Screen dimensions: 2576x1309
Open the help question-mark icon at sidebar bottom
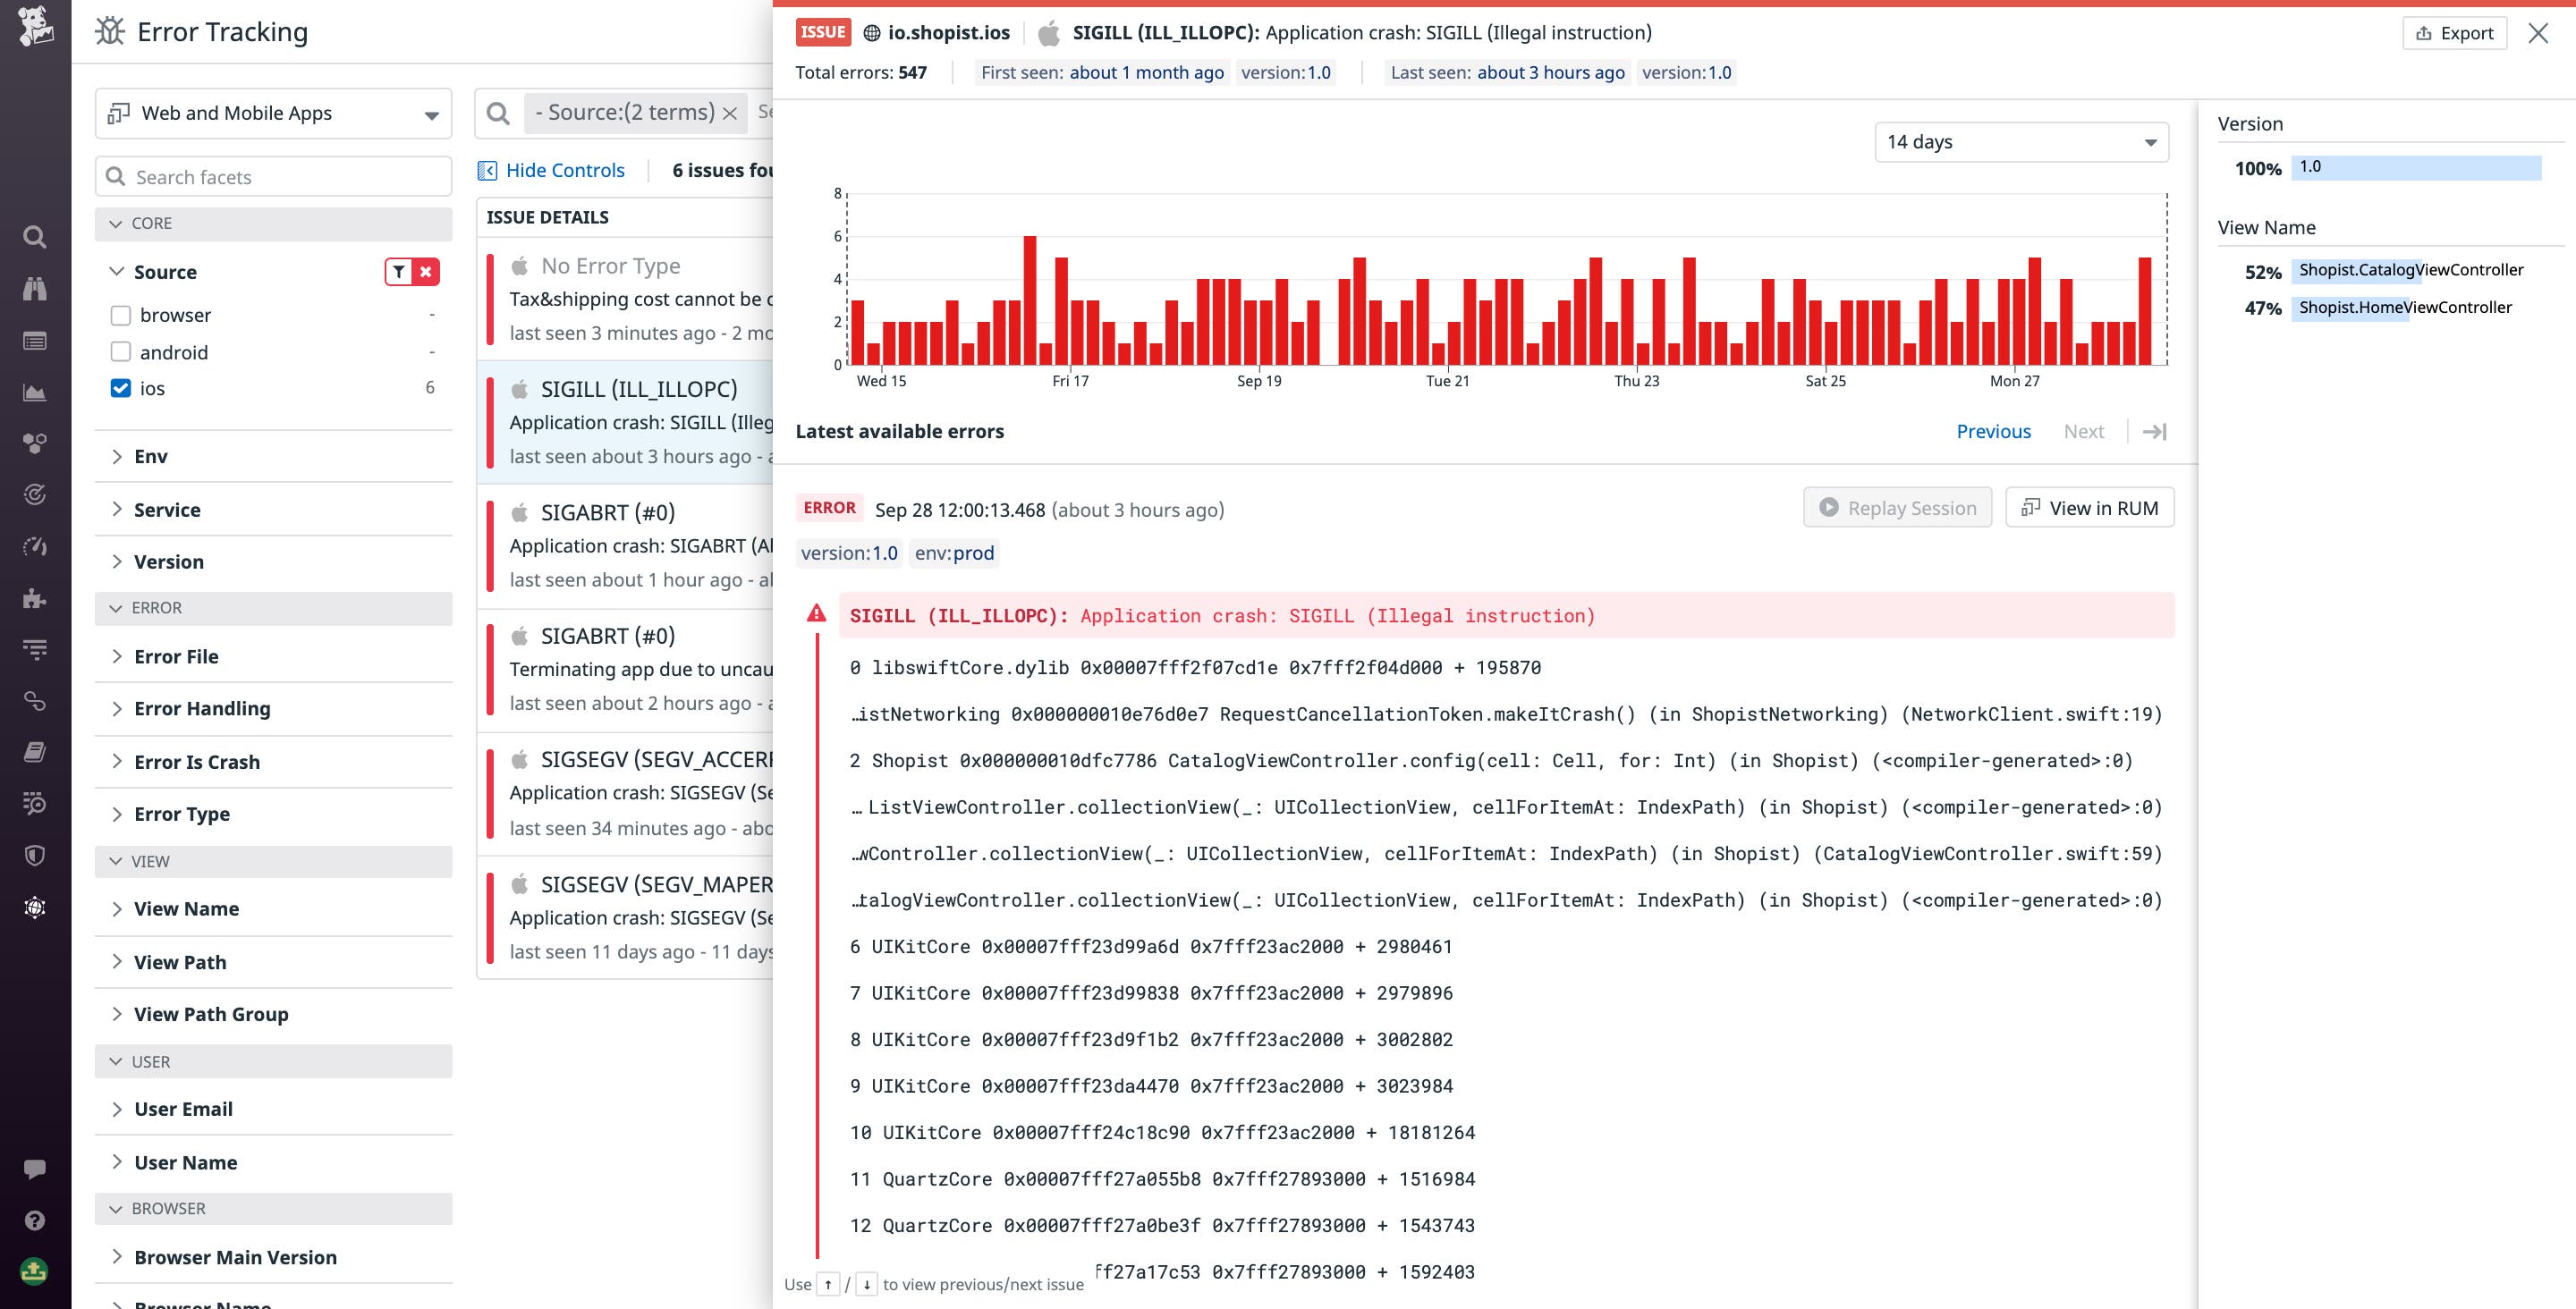point(35,1220)
